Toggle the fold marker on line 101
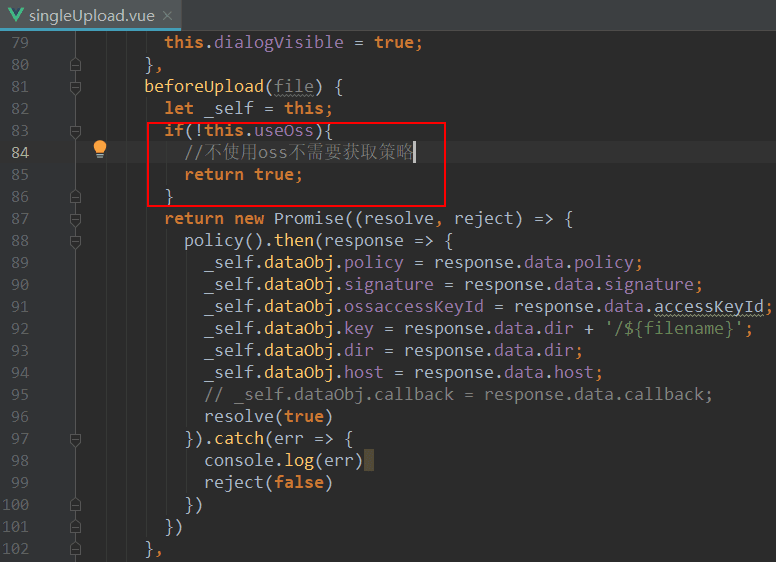Image resolution: width=776 pixels, height=562 pixels. click(x=75, y=527)
